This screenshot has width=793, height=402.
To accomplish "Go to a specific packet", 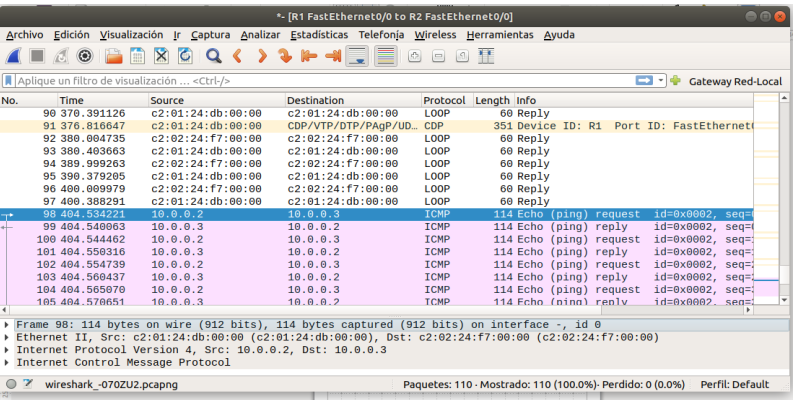I will (x=285, y=56).
